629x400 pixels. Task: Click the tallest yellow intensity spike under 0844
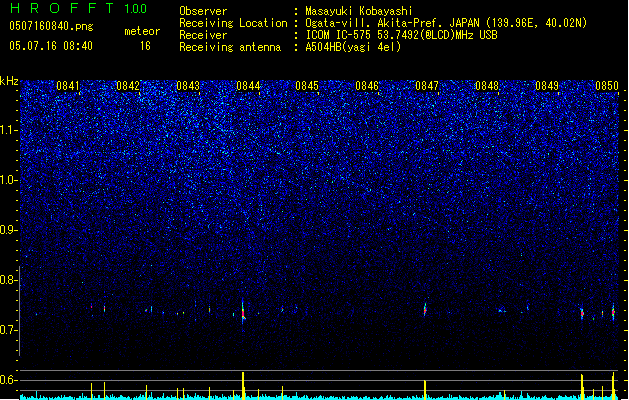(243, 386)
